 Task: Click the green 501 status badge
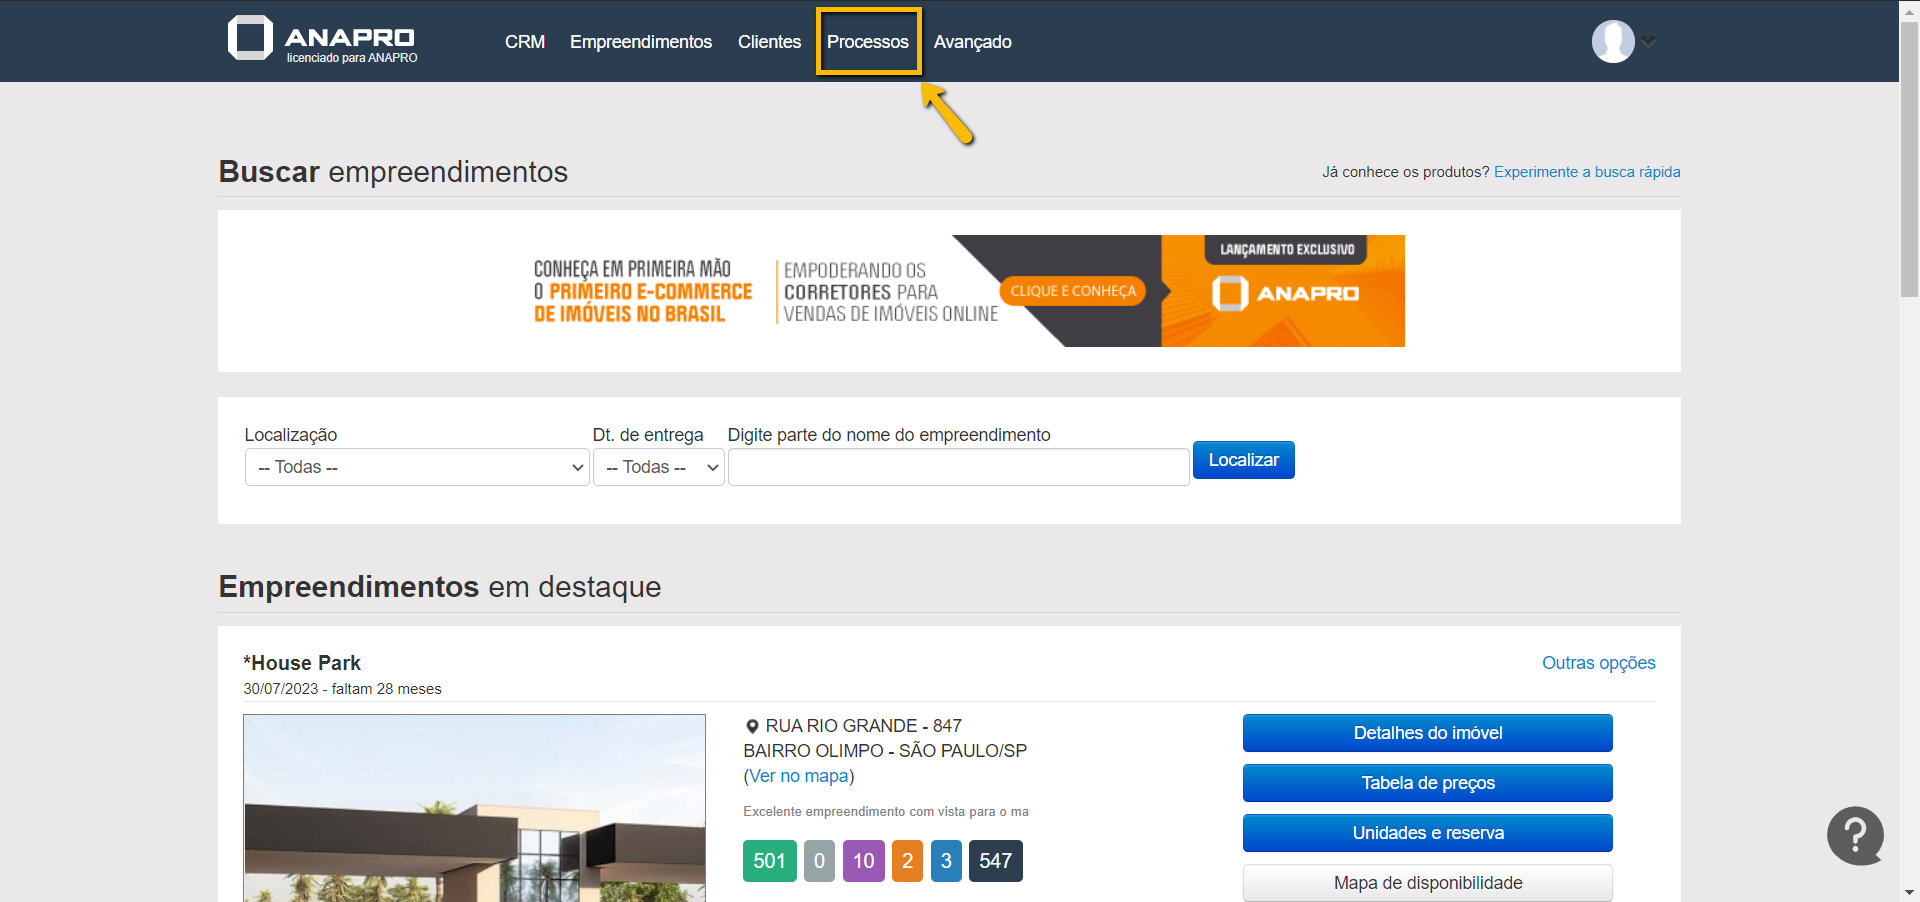point(769,861)
